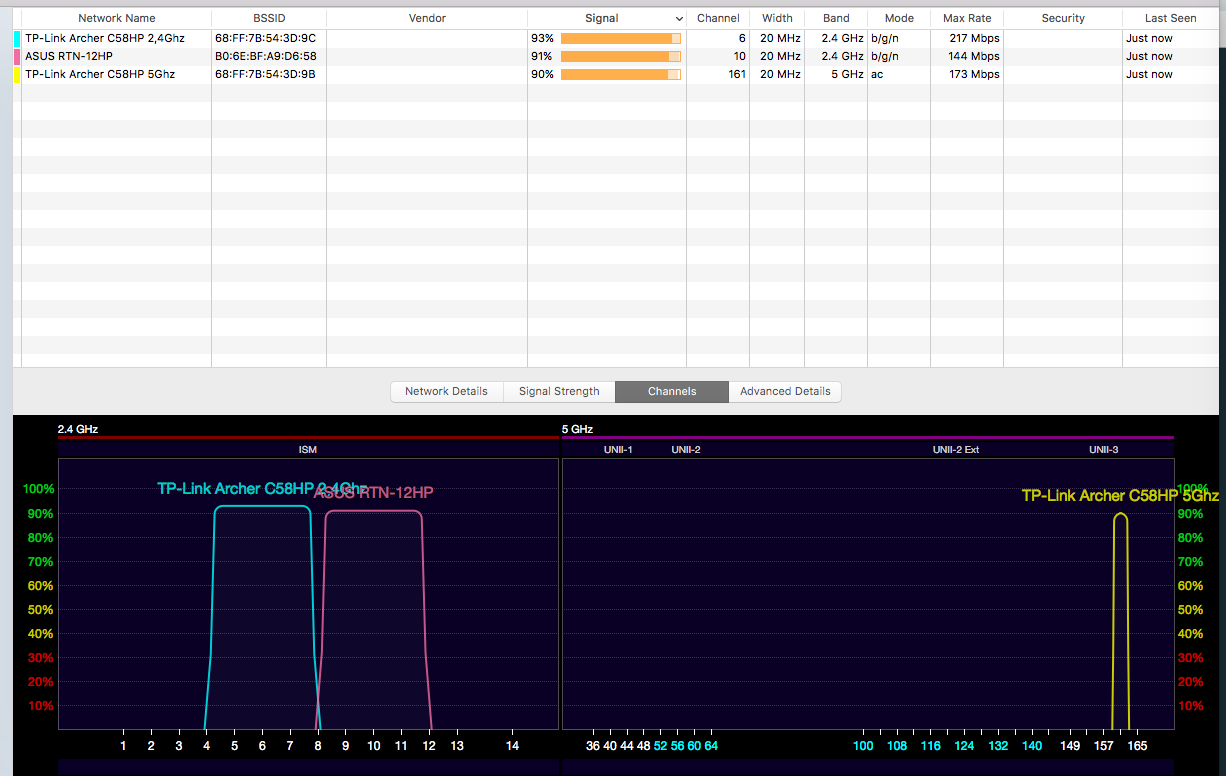Click the yellow TP-Link 5Ghz label in the 5 GHz graph
1226x776 pixels.
pos(1119,495)
